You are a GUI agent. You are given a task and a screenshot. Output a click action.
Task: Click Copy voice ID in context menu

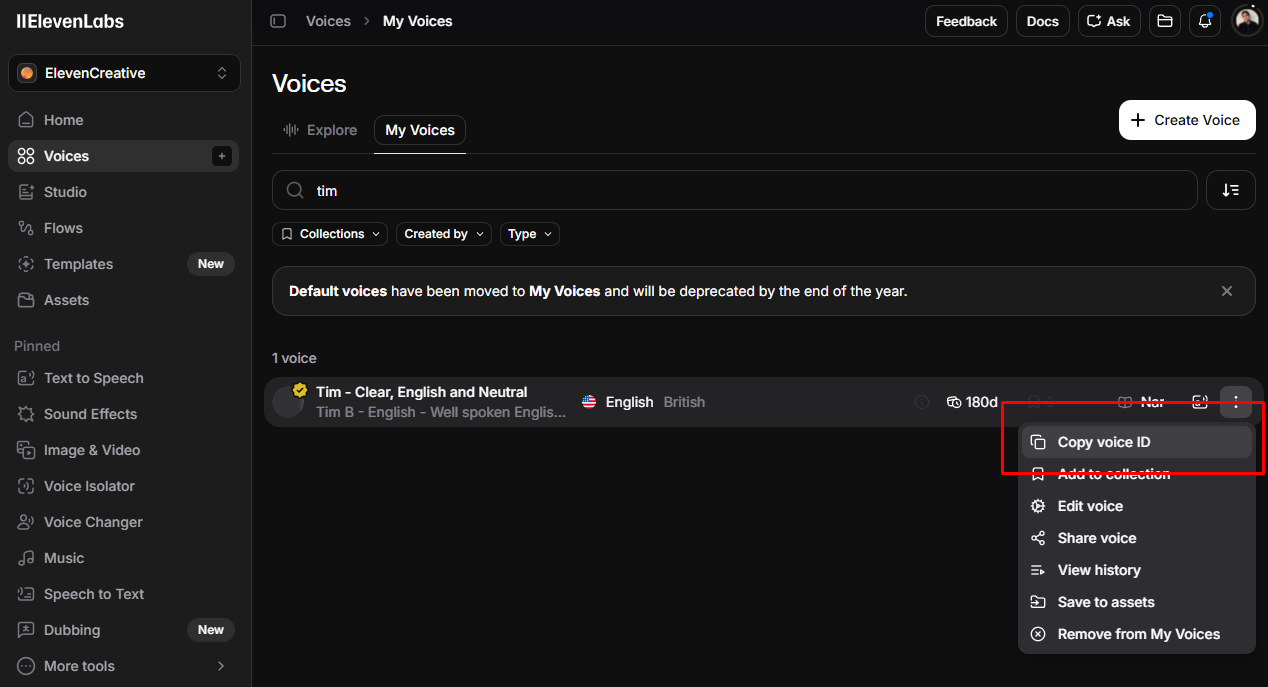tap(1136, 442)
